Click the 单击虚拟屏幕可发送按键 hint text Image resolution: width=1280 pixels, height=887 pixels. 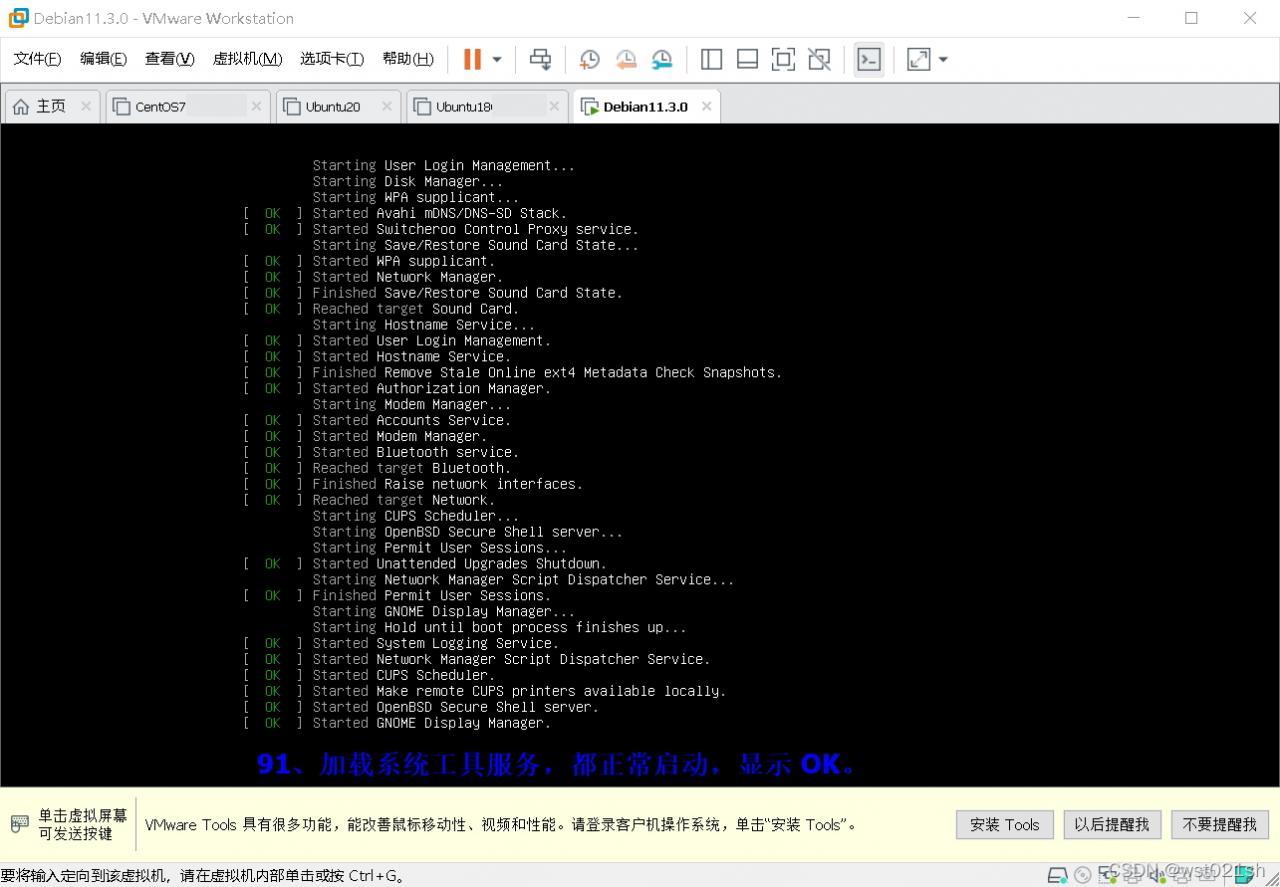pyautogui.click(x=83, y=824)
